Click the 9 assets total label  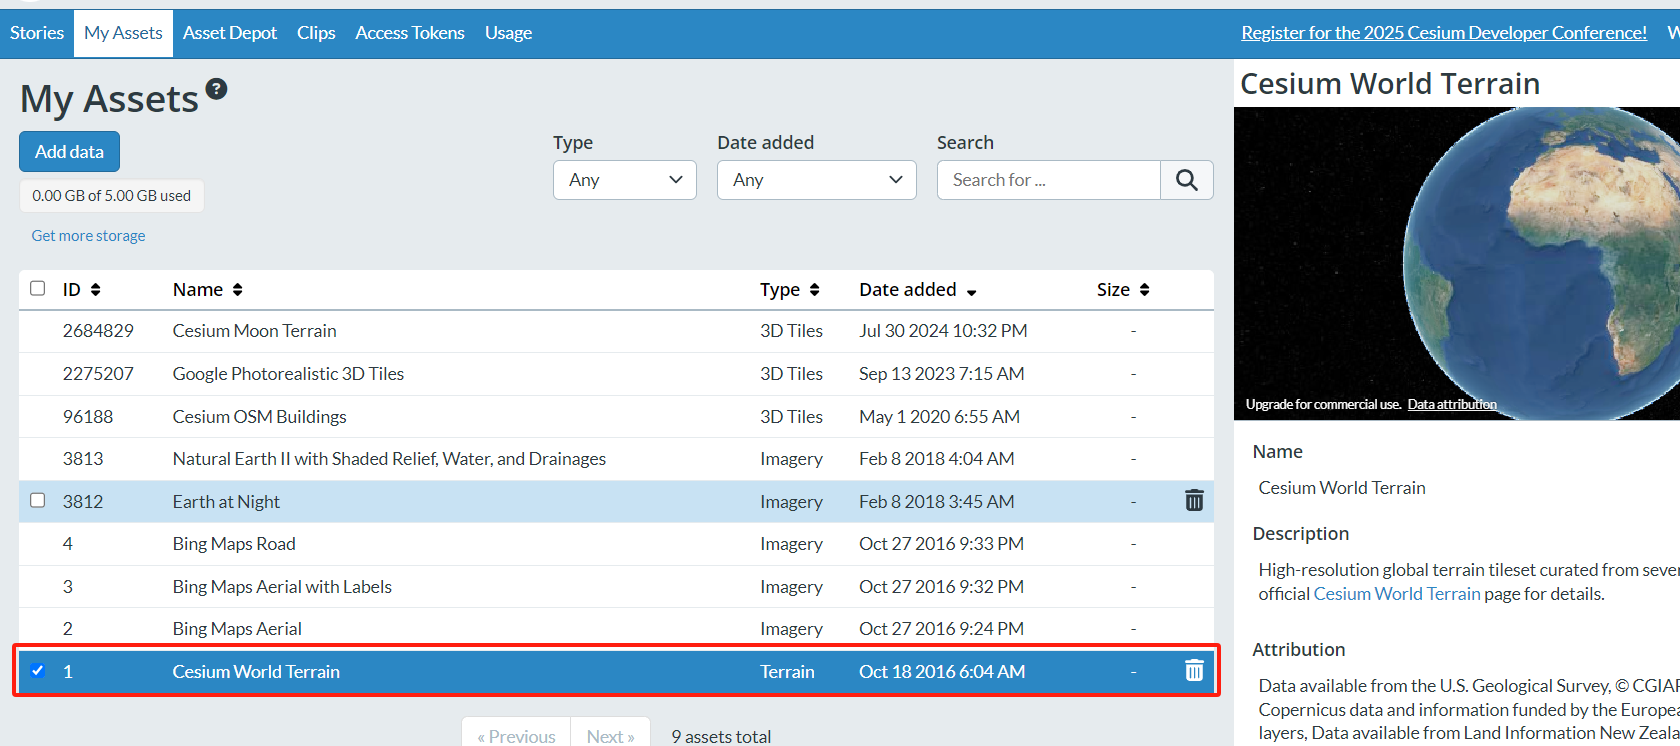pyautogui.click(x=721, y=736)
